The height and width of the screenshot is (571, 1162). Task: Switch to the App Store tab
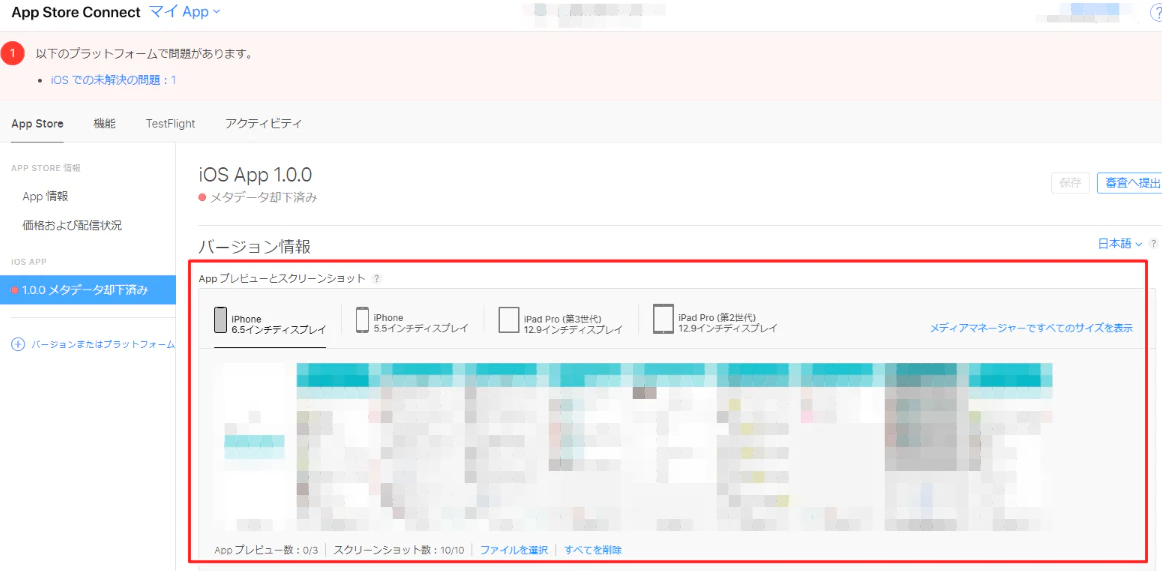[x=37, y=124]
